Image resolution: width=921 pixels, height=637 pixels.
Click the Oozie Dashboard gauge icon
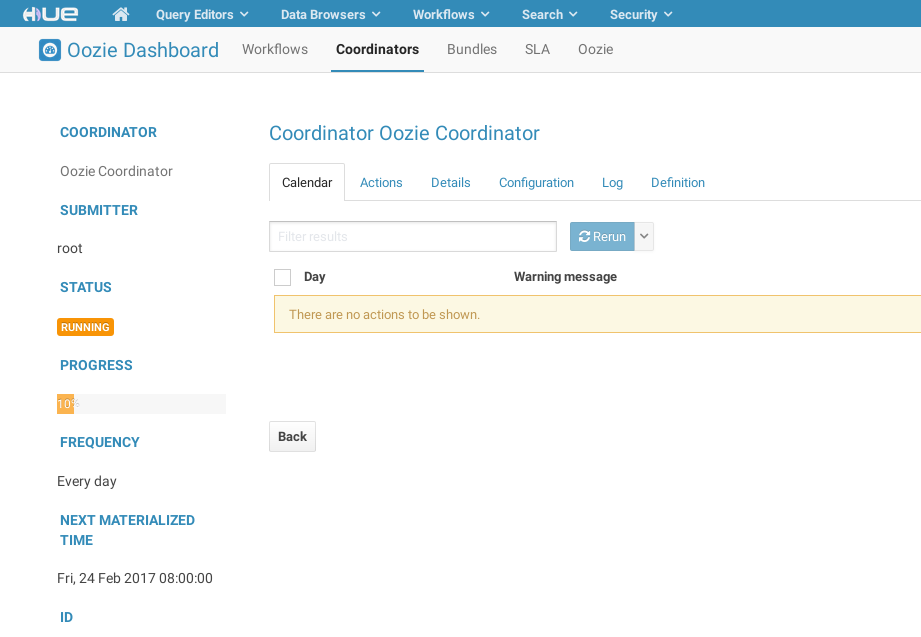point(50,50)
